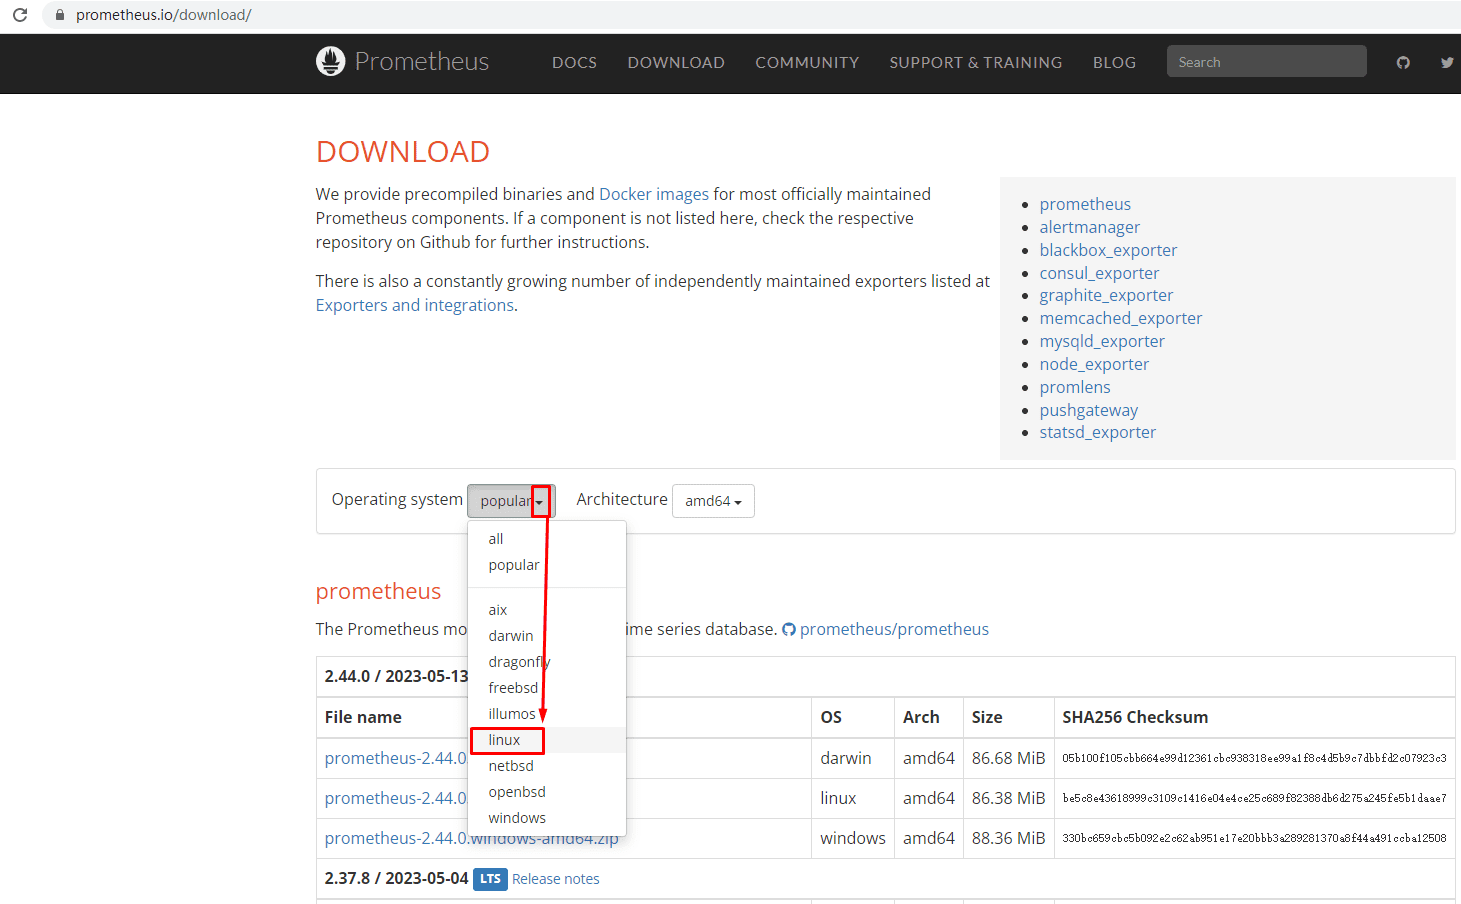Image resolution: width=1461 pixels, height=904 pixels.
Task: Open prometheus/prometheus GitHub repository link
Action: tap(894, 629)
